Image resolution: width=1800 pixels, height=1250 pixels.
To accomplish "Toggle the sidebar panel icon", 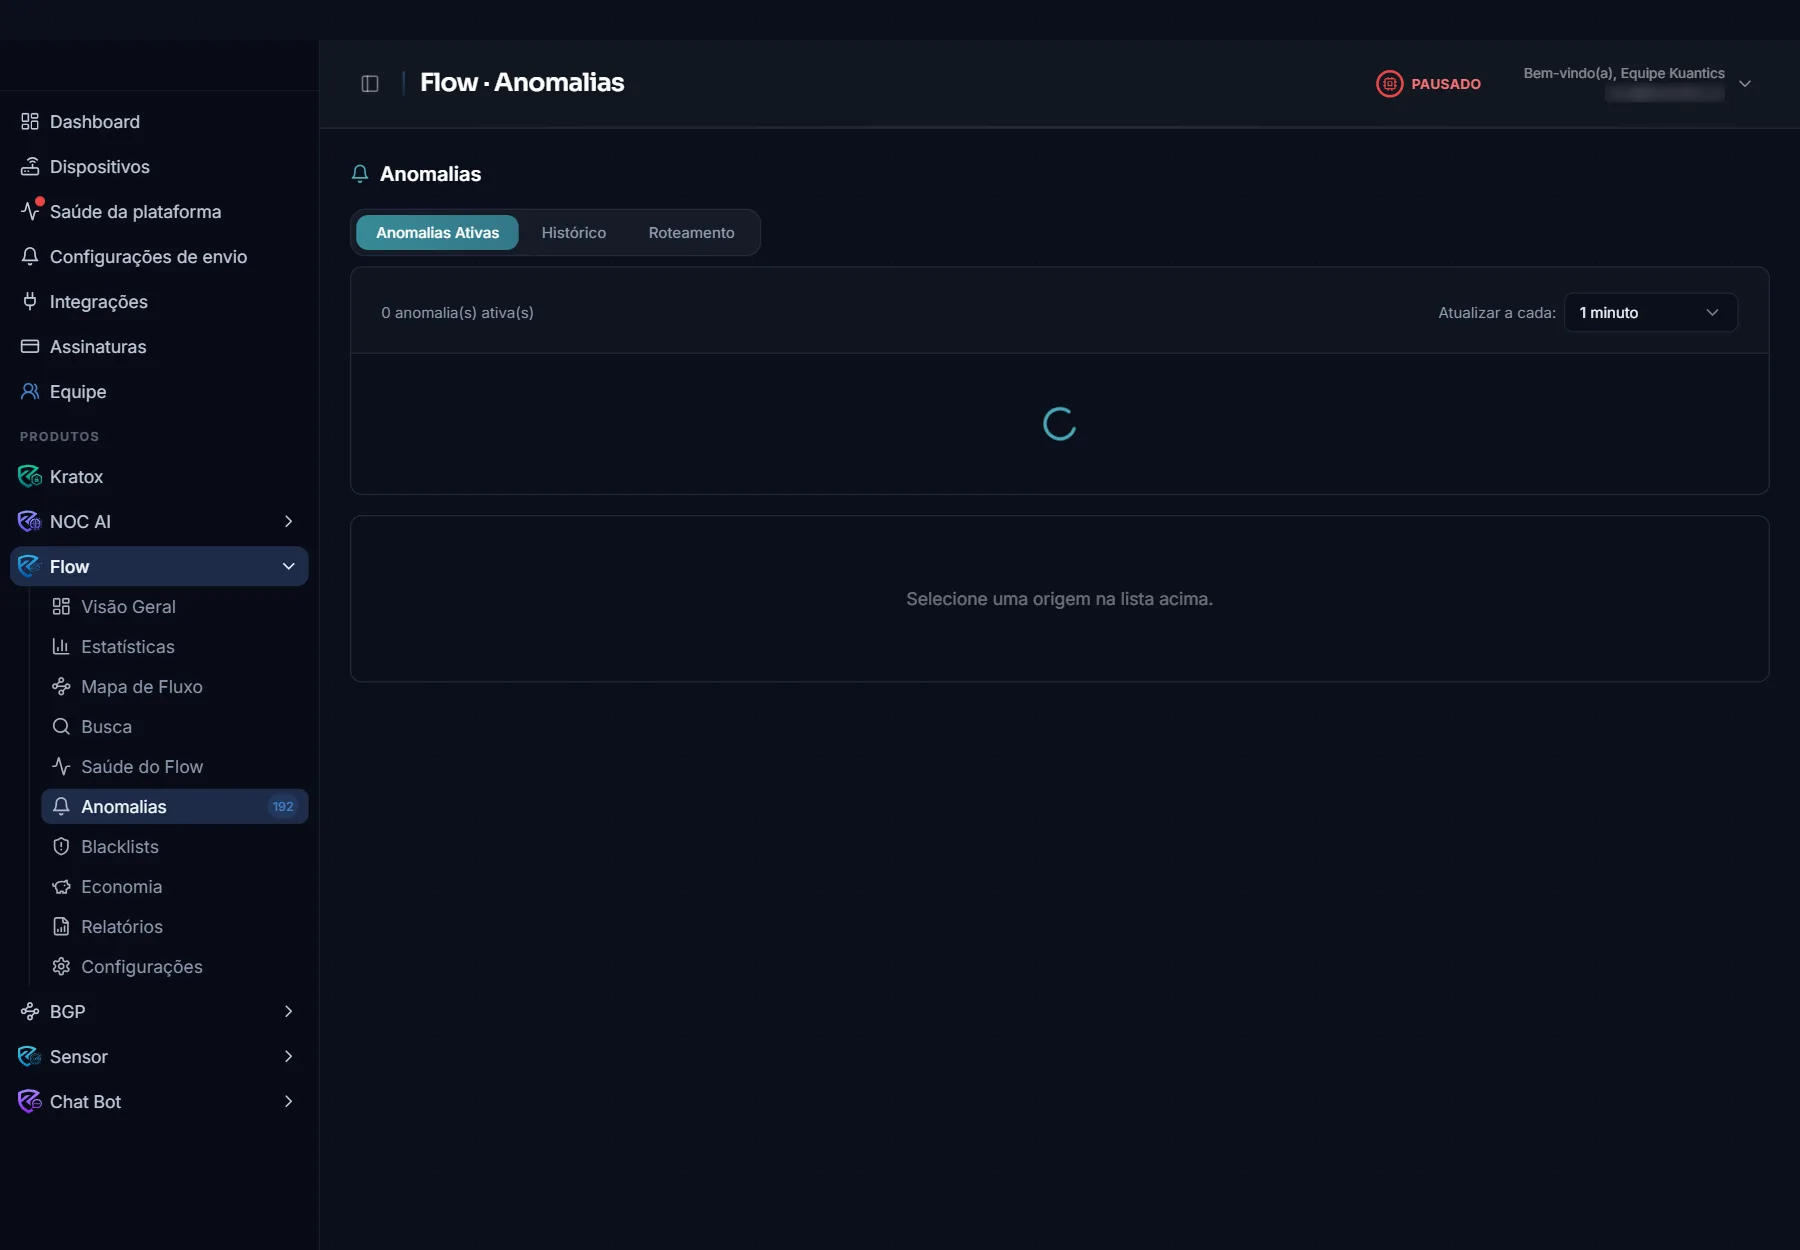I will click(x=370, y=83).
